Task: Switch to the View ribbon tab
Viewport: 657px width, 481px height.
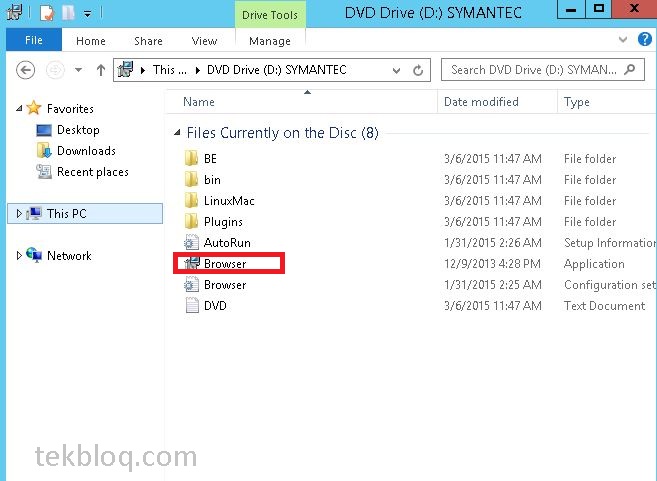Action: [x=204, y=41]
